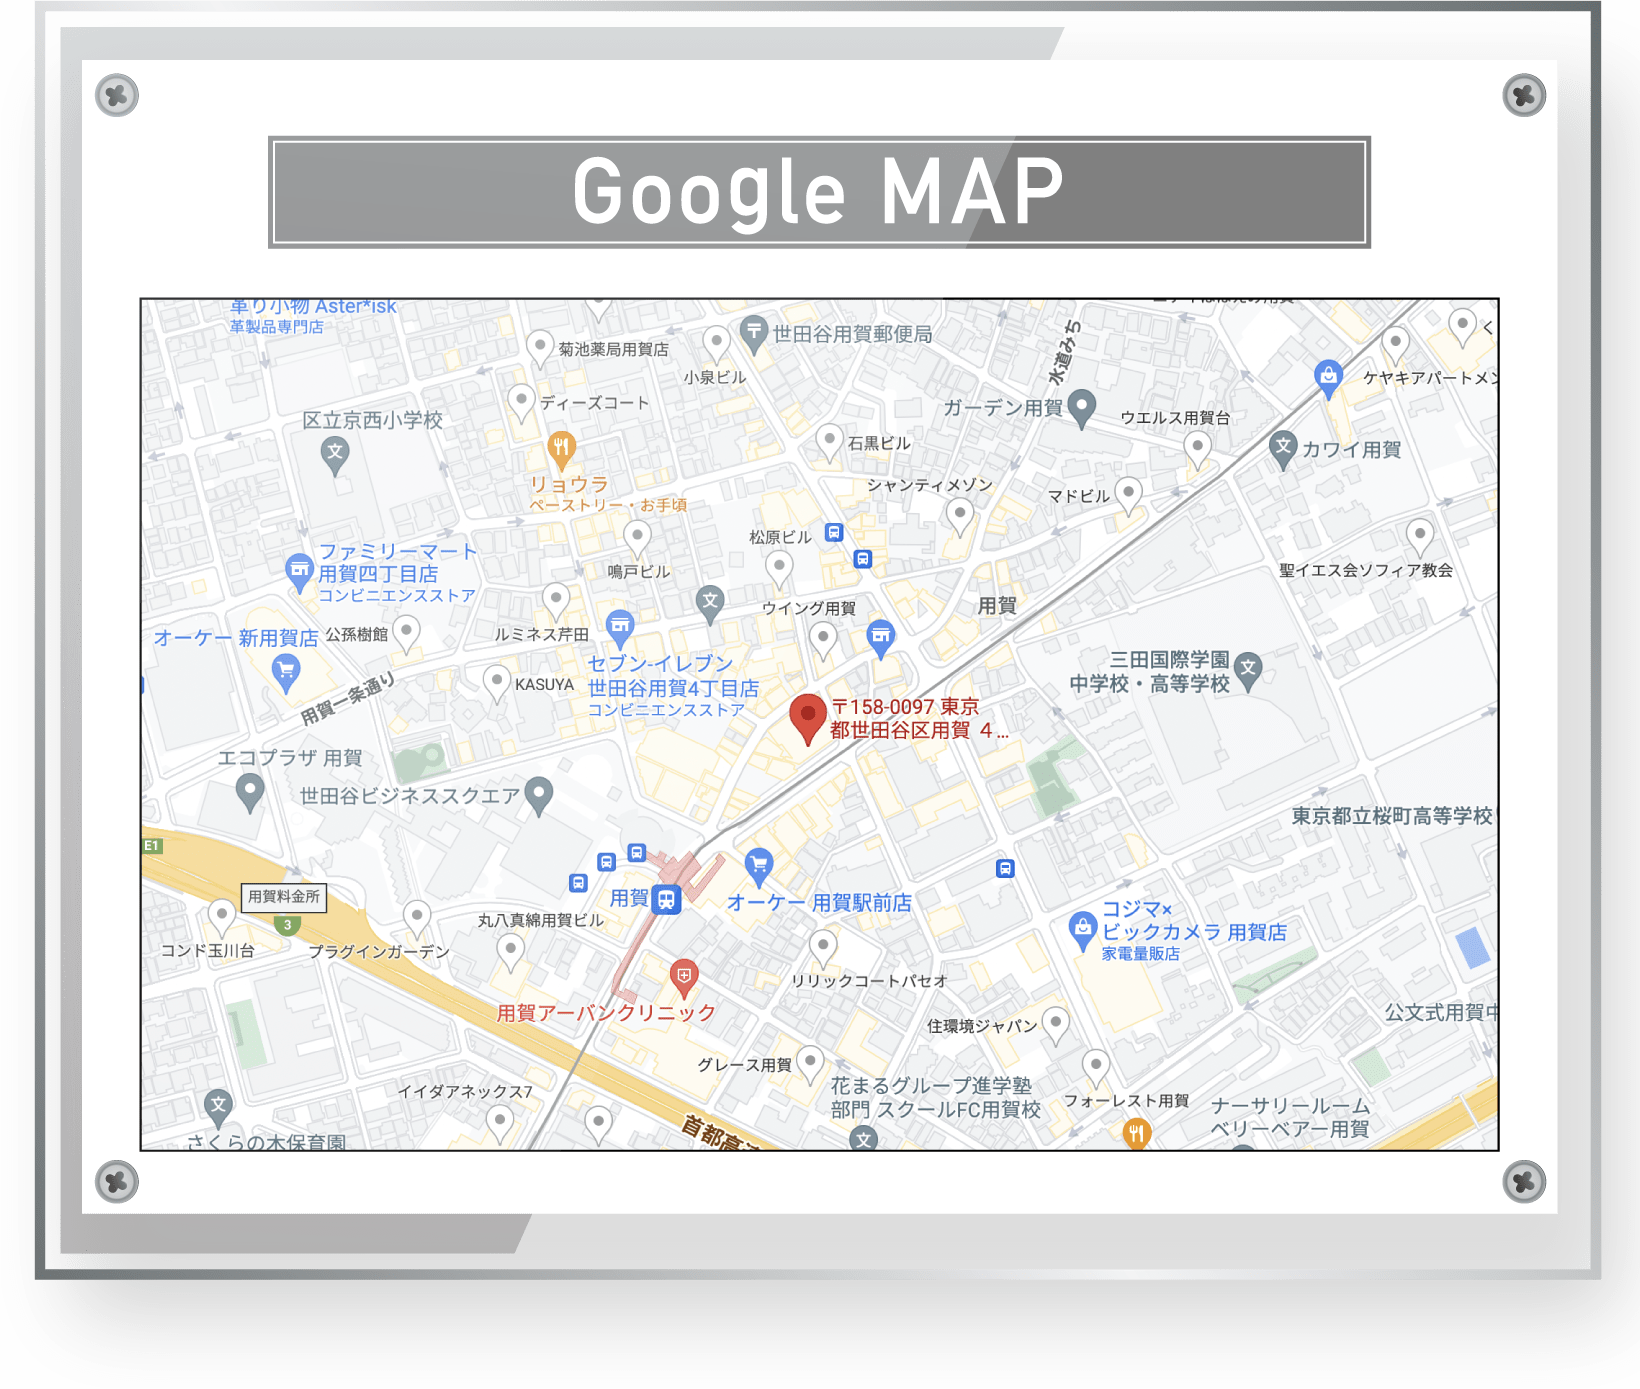Screen dimensions: 1640x1389
Task: Click the セブン-イレブン convenience store icon
Action: pyautogui.click(x=620, y=629)
